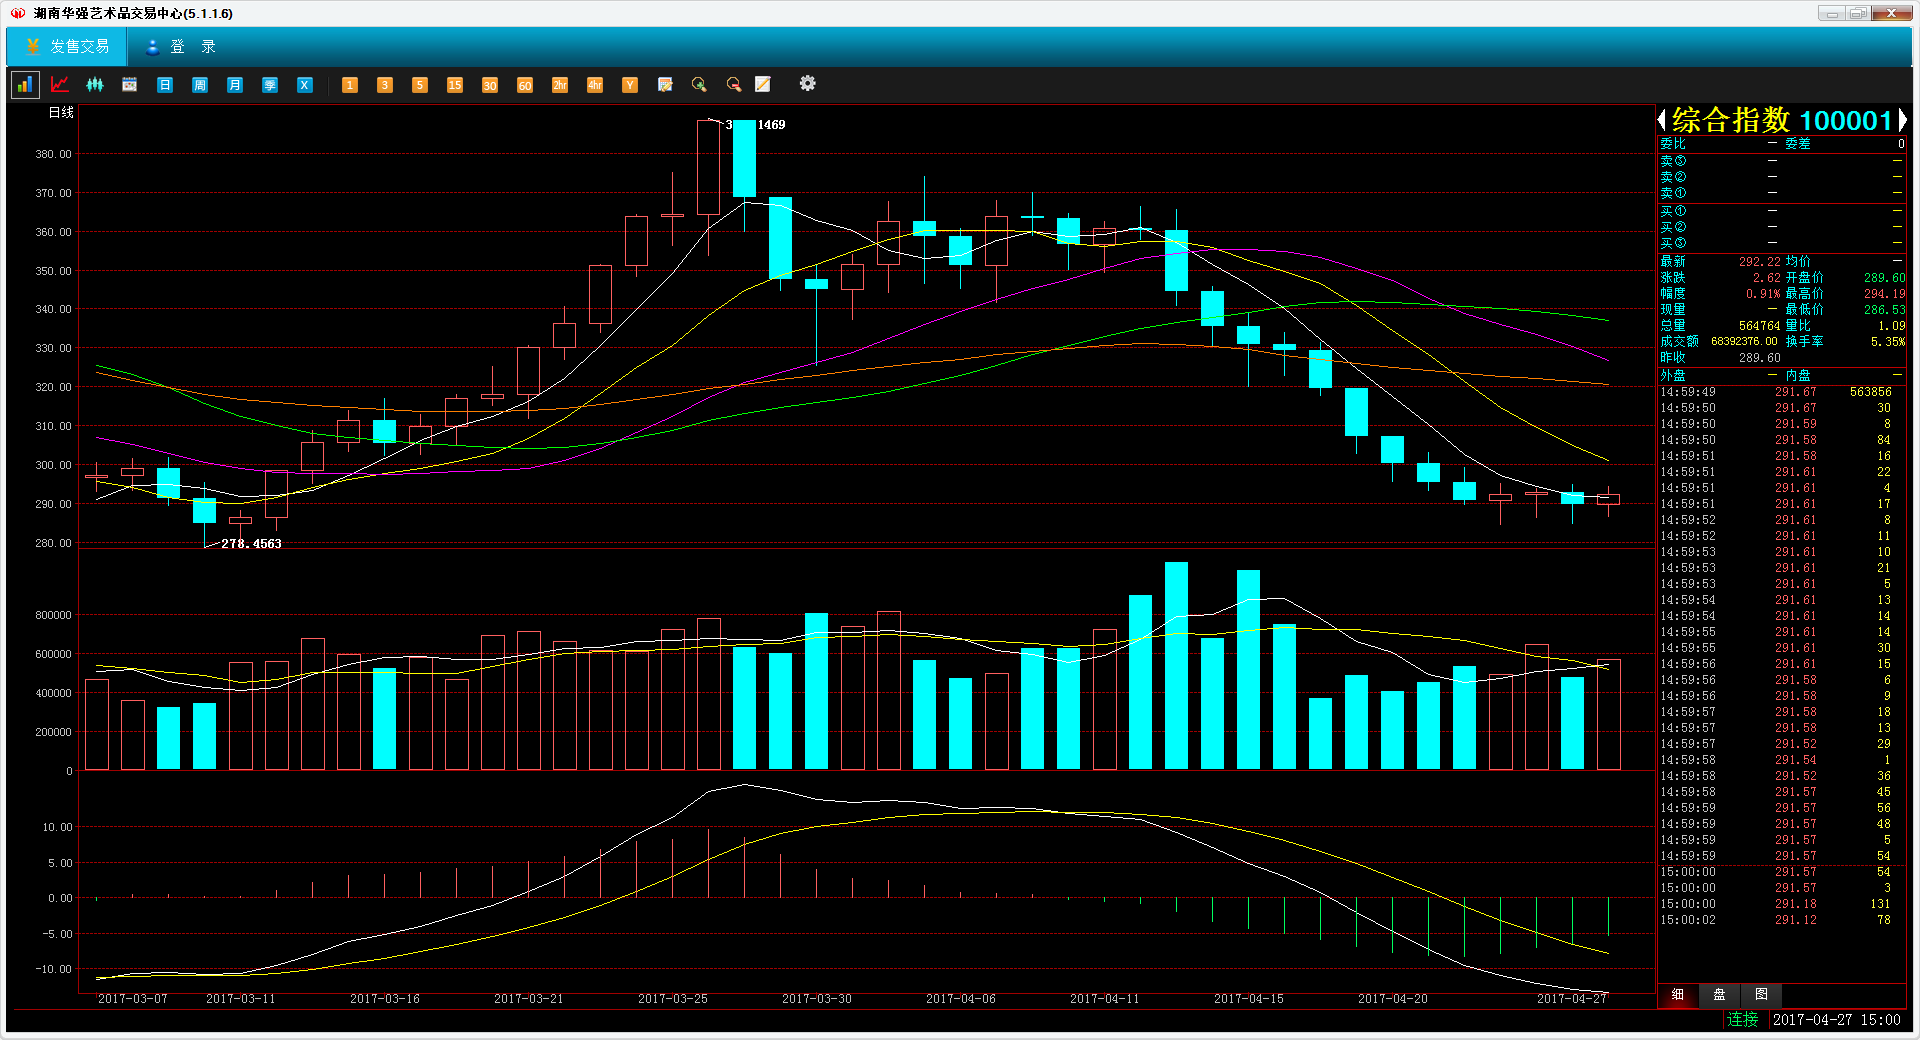
Task: Switch to the red line chart icon
Action: 60,85
